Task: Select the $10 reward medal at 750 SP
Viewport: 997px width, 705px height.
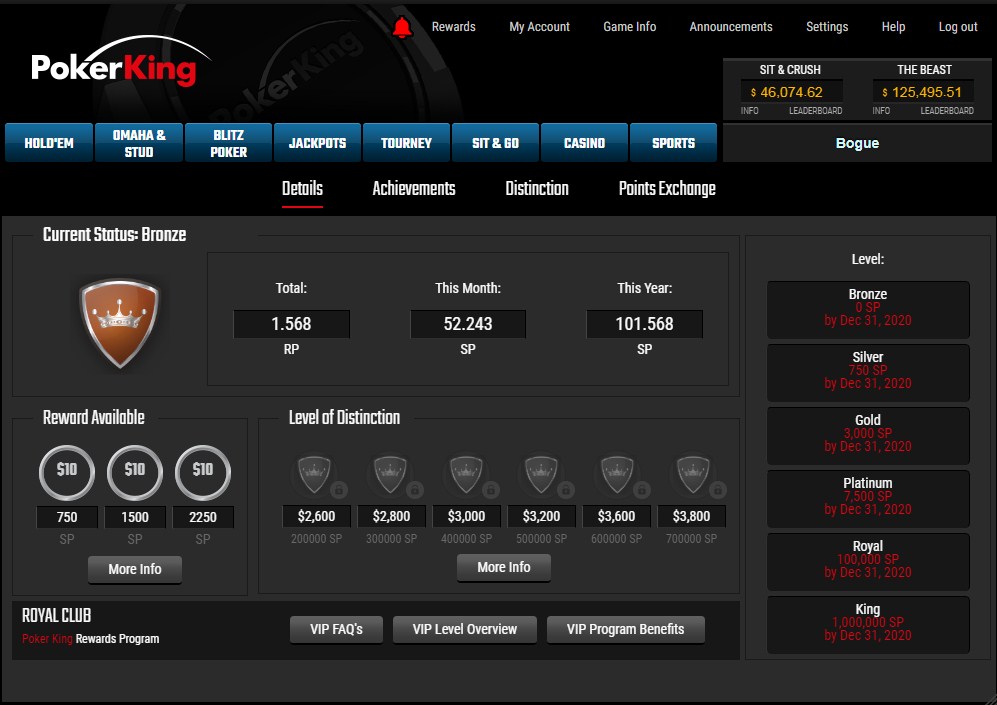Action: point(66,473)
